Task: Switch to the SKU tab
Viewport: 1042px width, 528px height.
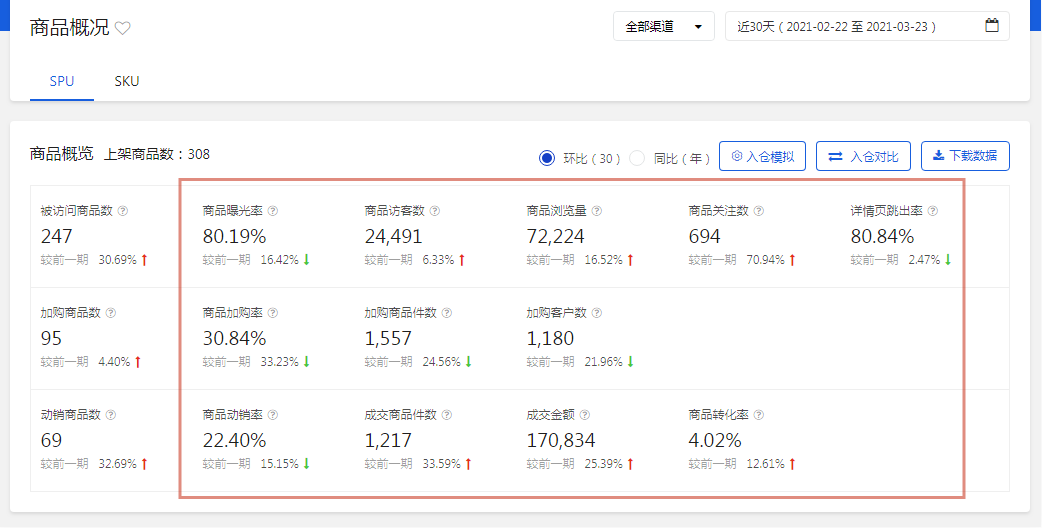Action: 127,81
